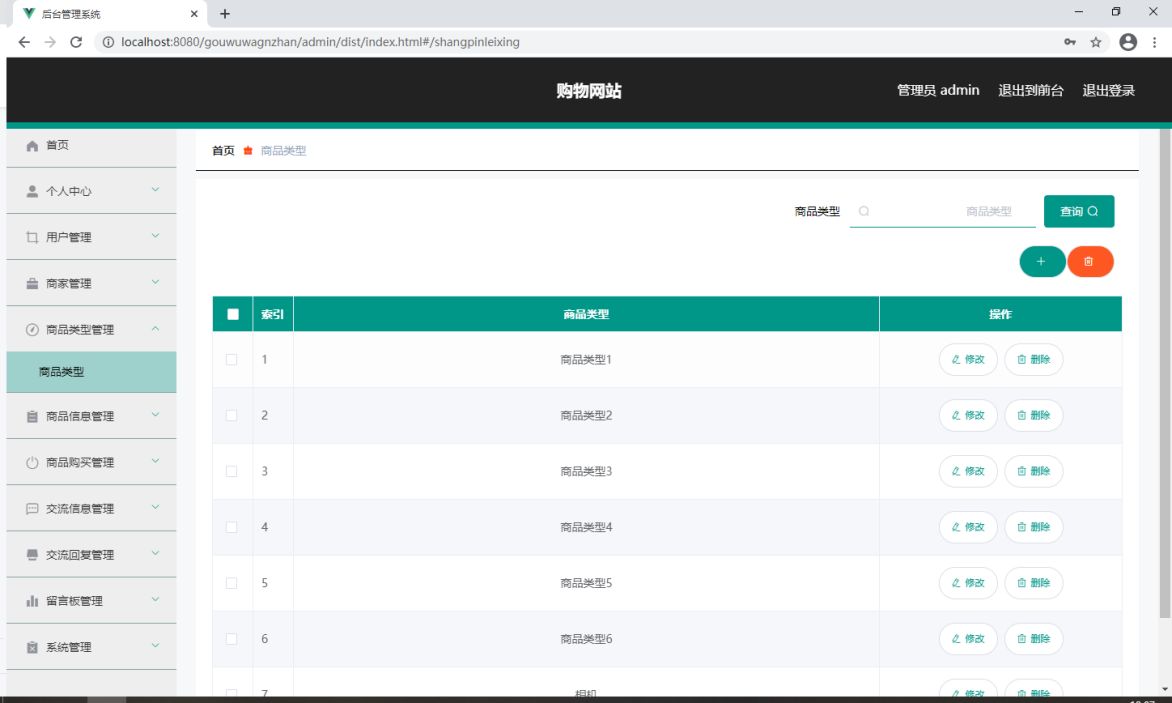Image resolution: width=1172 pixels, height=703 pixels.
Task: Expand the 用户管理 chevron
Action: coord(155,236)
